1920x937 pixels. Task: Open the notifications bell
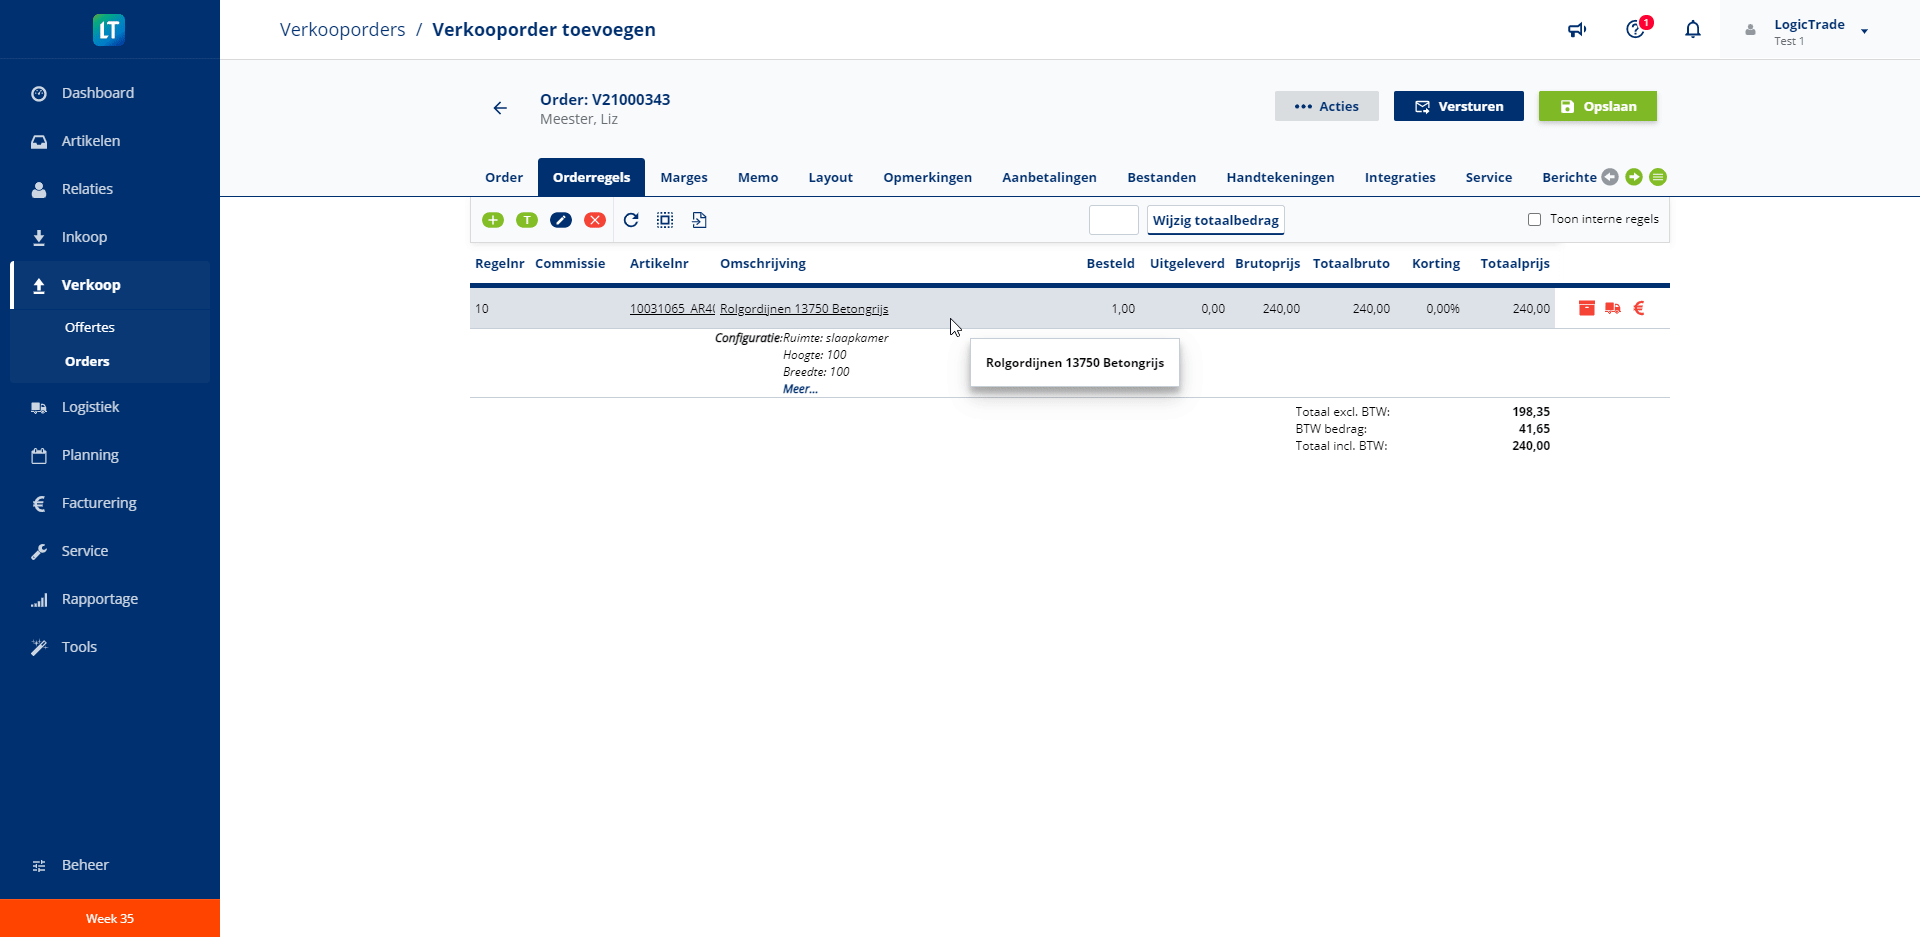coord(1692,30)
